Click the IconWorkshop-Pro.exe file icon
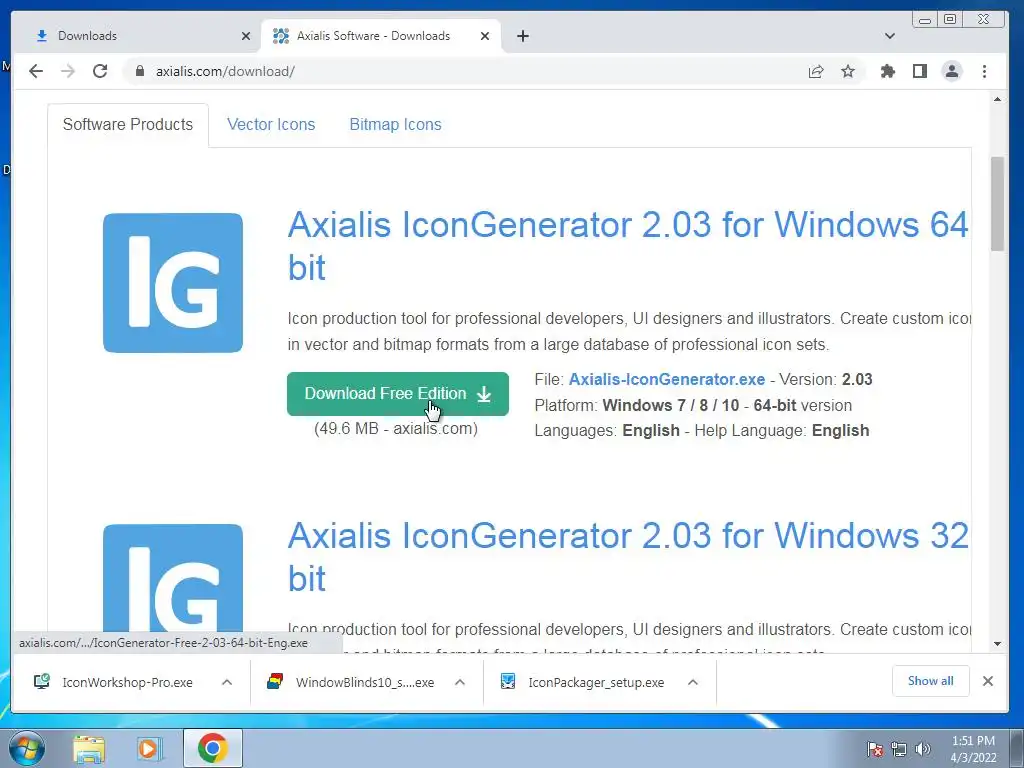This screenshot has width=1024, height=768. pyautogui.click(x=42, y=682)
